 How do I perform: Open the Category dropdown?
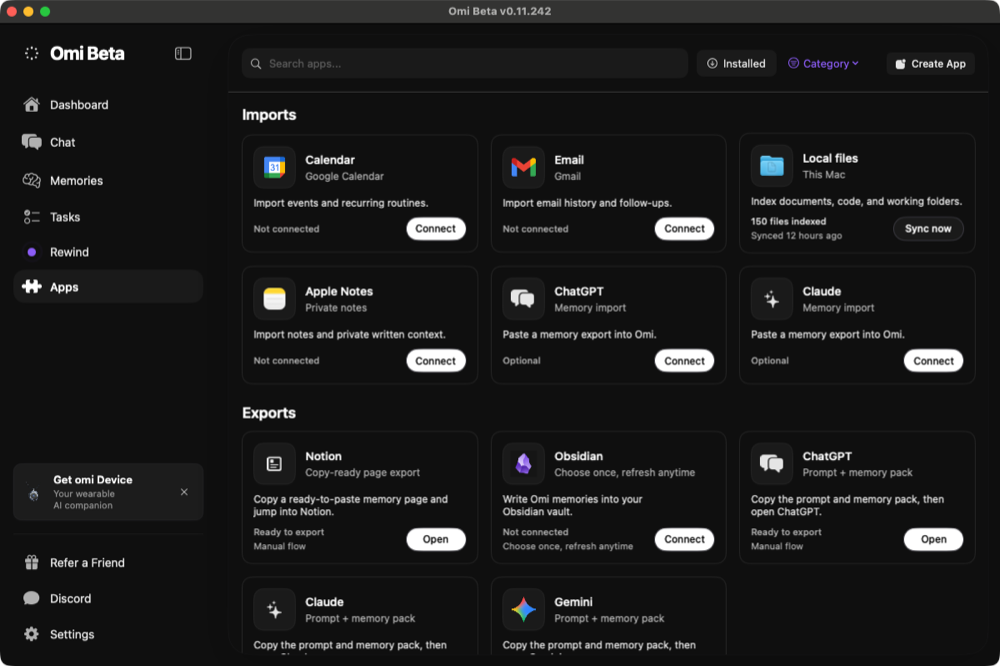point(824,64)
